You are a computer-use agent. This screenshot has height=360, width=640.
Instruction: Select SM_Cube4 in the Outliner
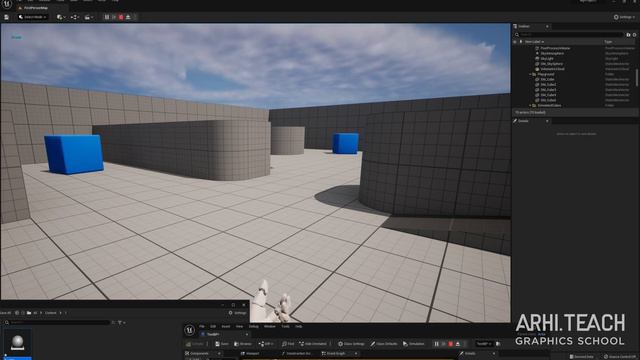(x=548, y=95)
